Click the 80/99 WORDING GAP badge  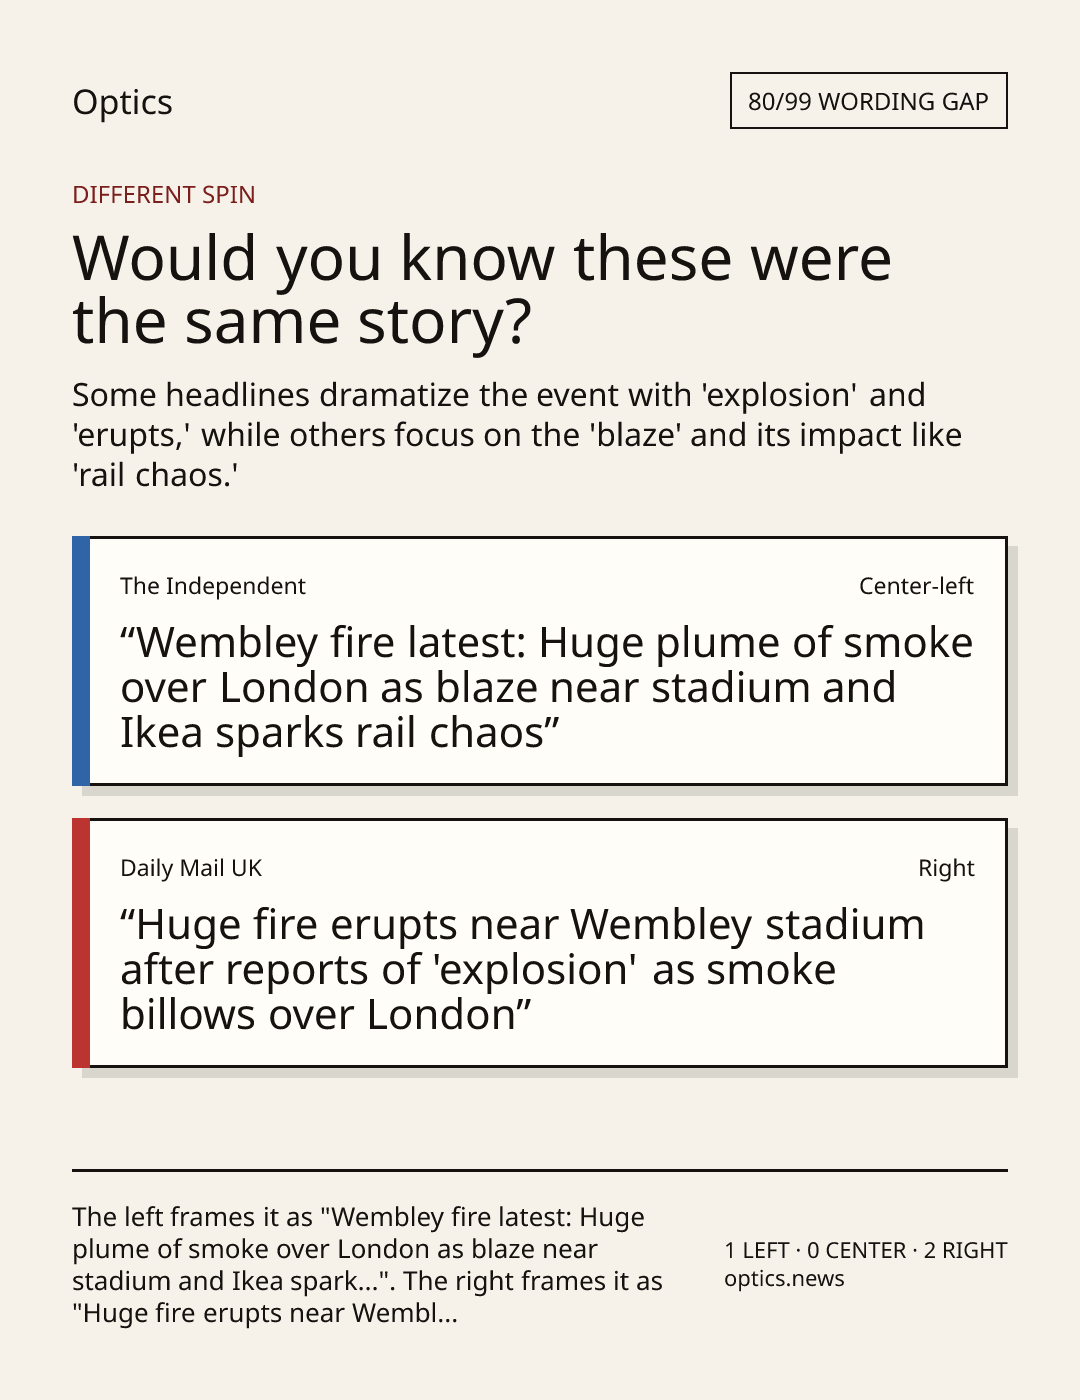[868, 101]
